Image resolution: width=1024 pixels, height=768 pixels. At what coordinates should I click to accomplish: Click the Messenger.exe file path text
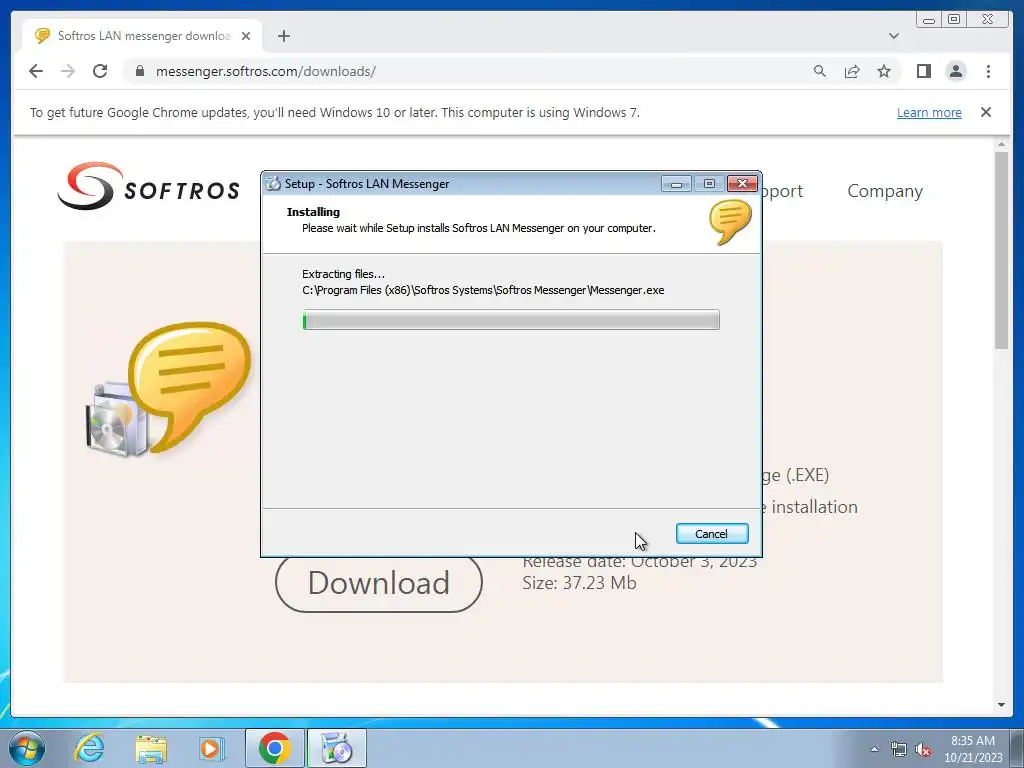coord(483,290)
